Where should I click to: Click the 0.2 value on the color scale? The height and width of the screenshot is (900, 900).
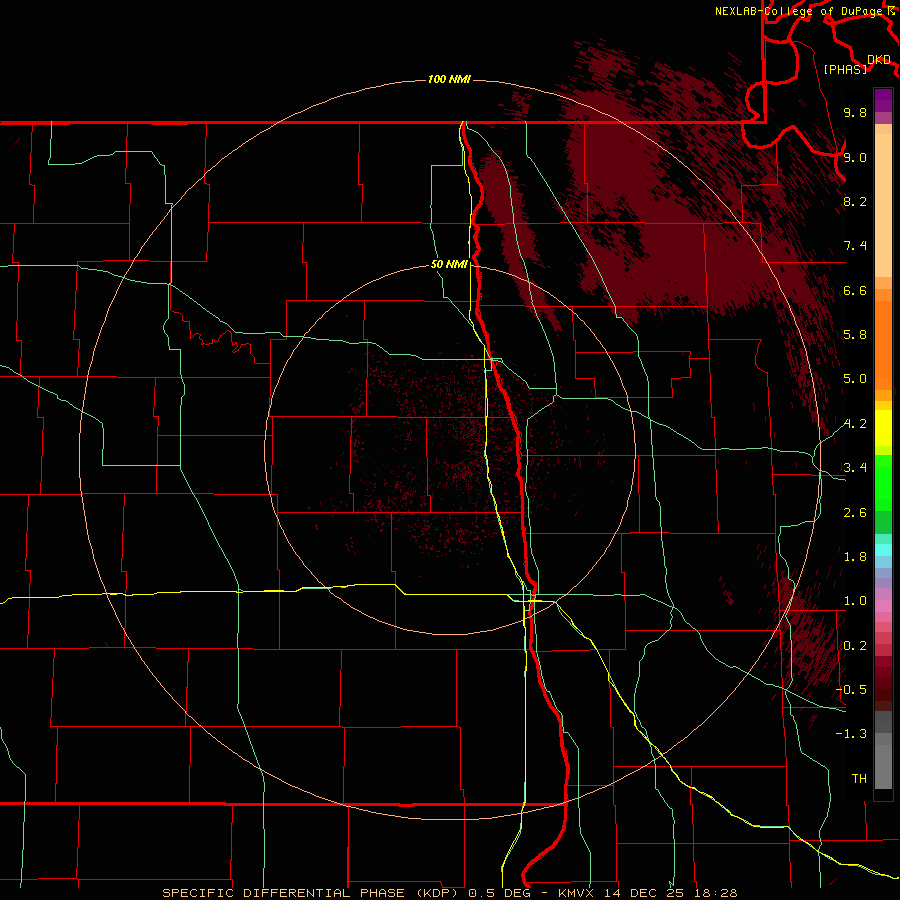(x=855, y=646)
